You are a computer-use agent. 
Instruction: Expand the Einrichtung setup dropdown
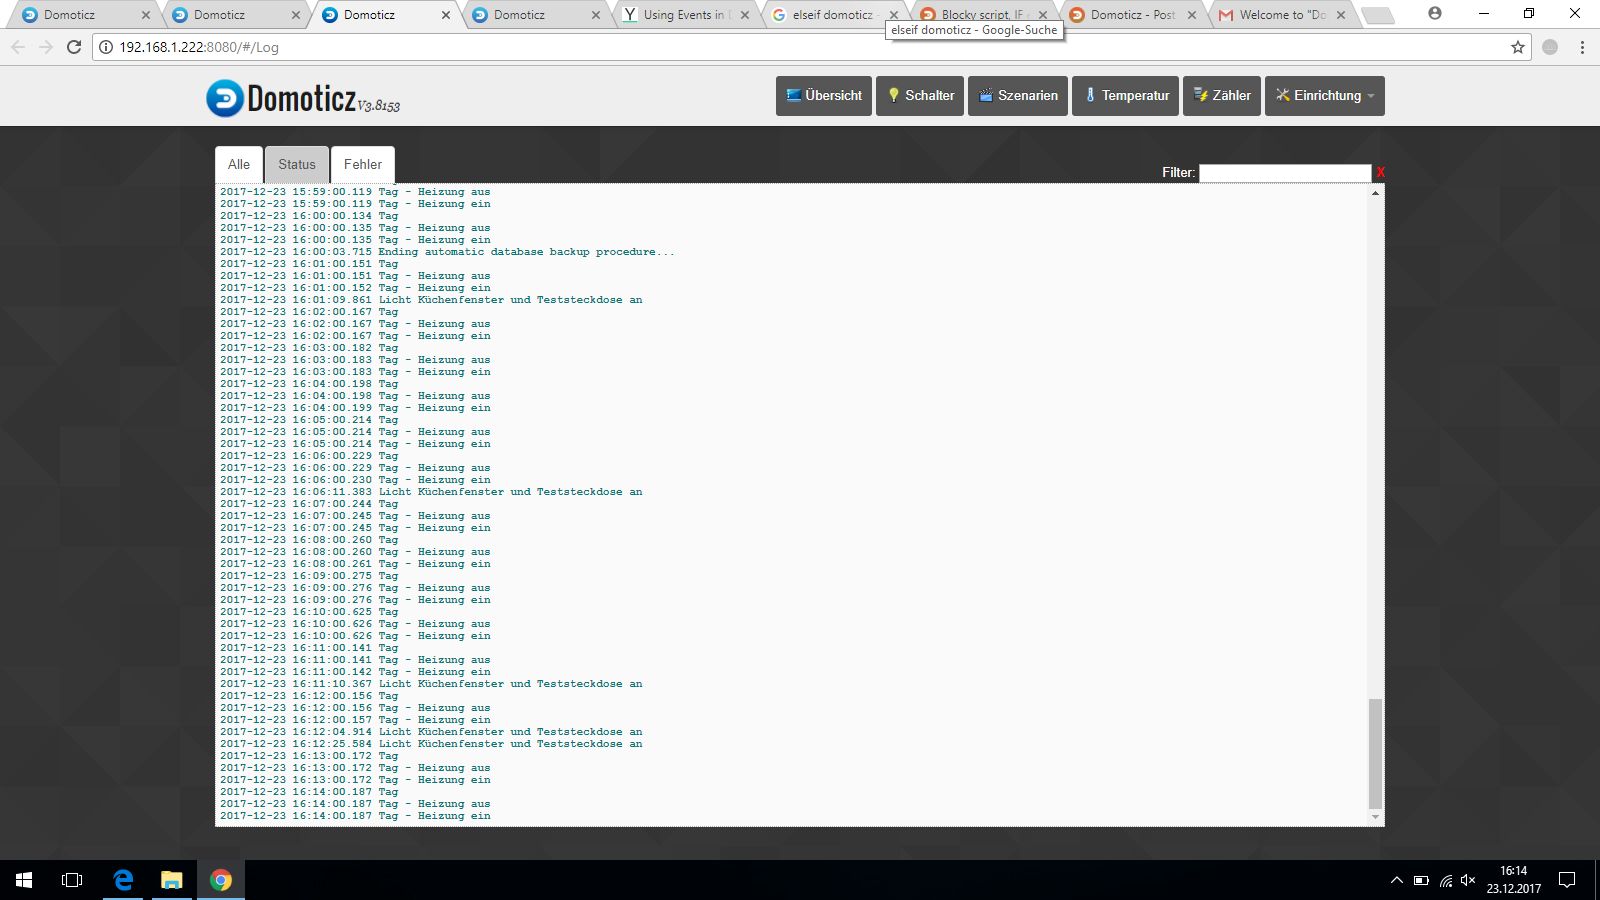click(1325, 96)
